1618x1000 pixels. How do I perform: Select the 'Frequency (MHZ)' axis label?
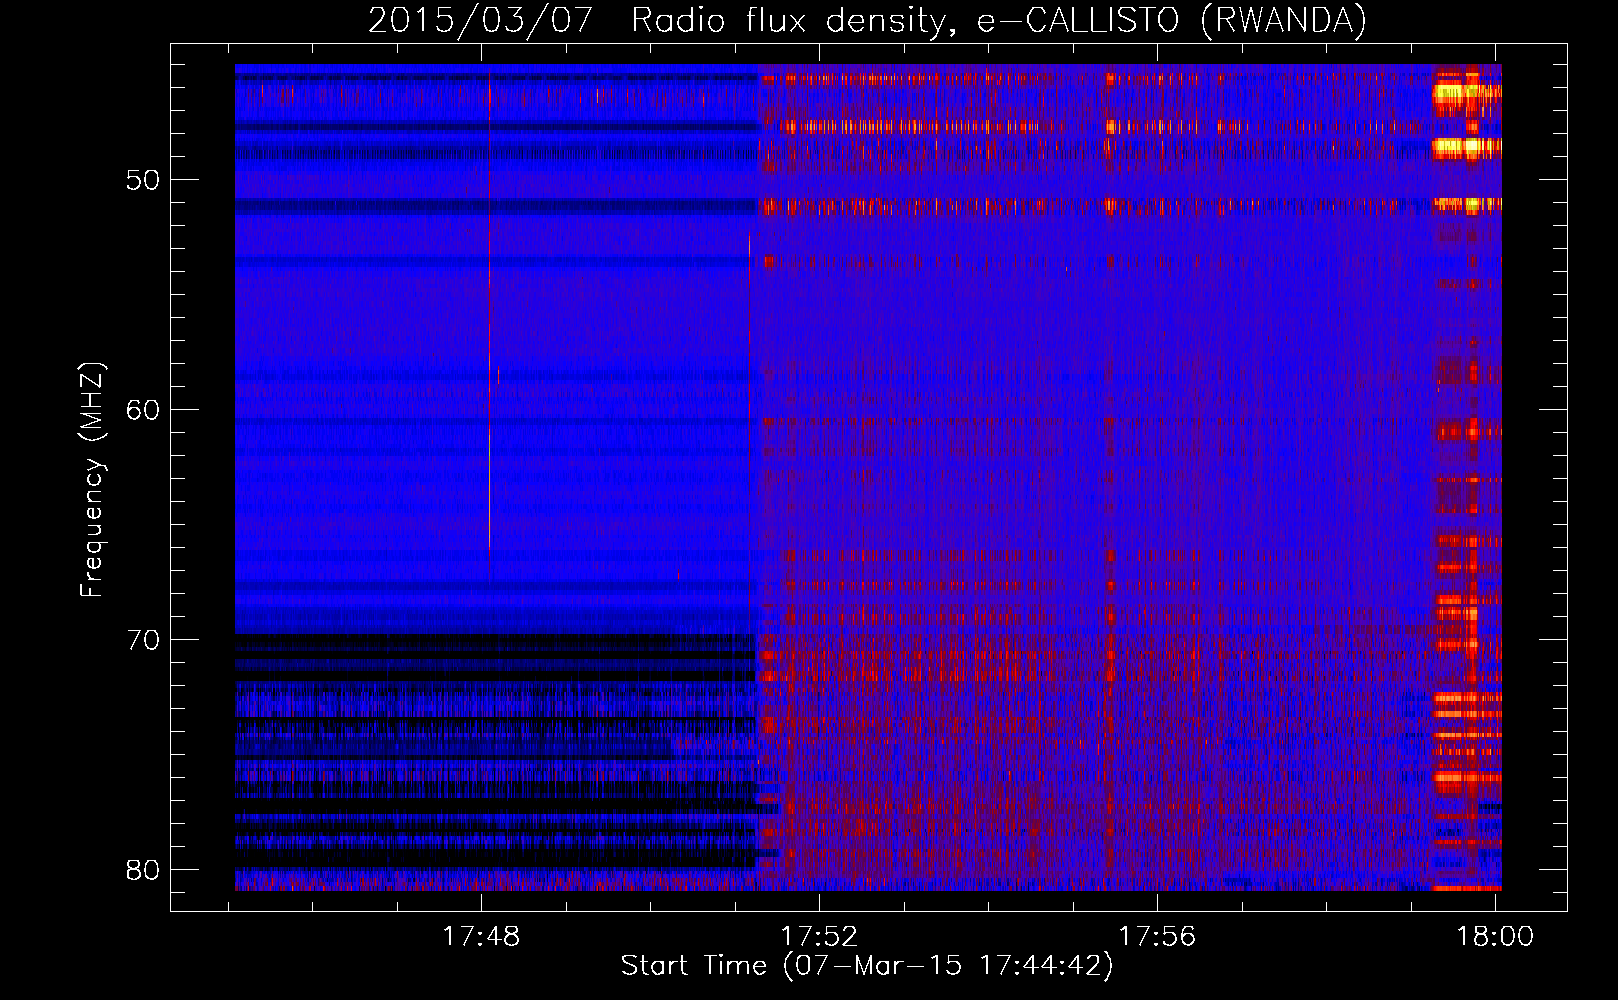[x=92, y=480]
